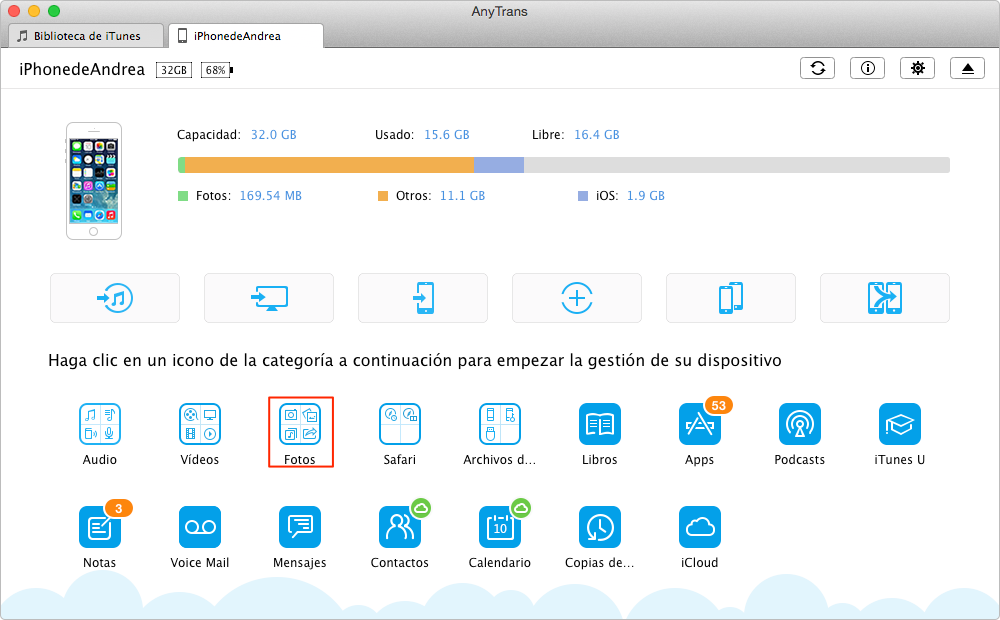Image resolution: width=1000 pixels, height=620 pixels.
Task: Click the blue iOS segment of storage bar
Action: pyautogui.click(x=499, y=165)
